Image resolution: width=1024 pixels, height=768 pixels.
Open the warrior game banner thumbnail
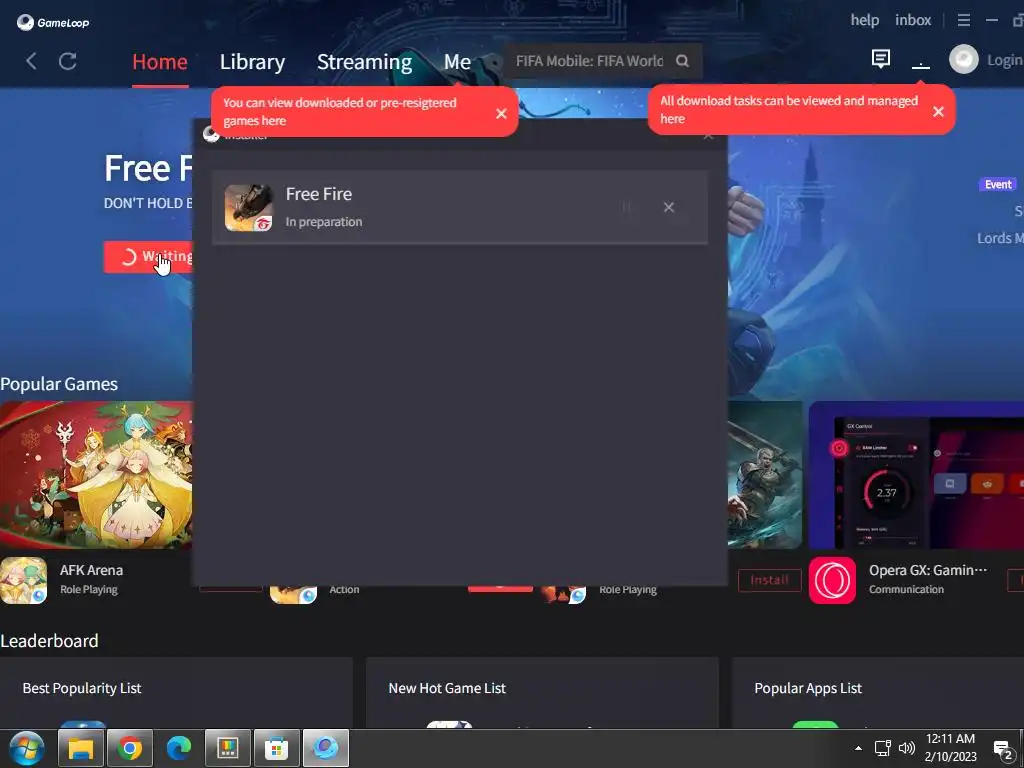click(765, 475)
